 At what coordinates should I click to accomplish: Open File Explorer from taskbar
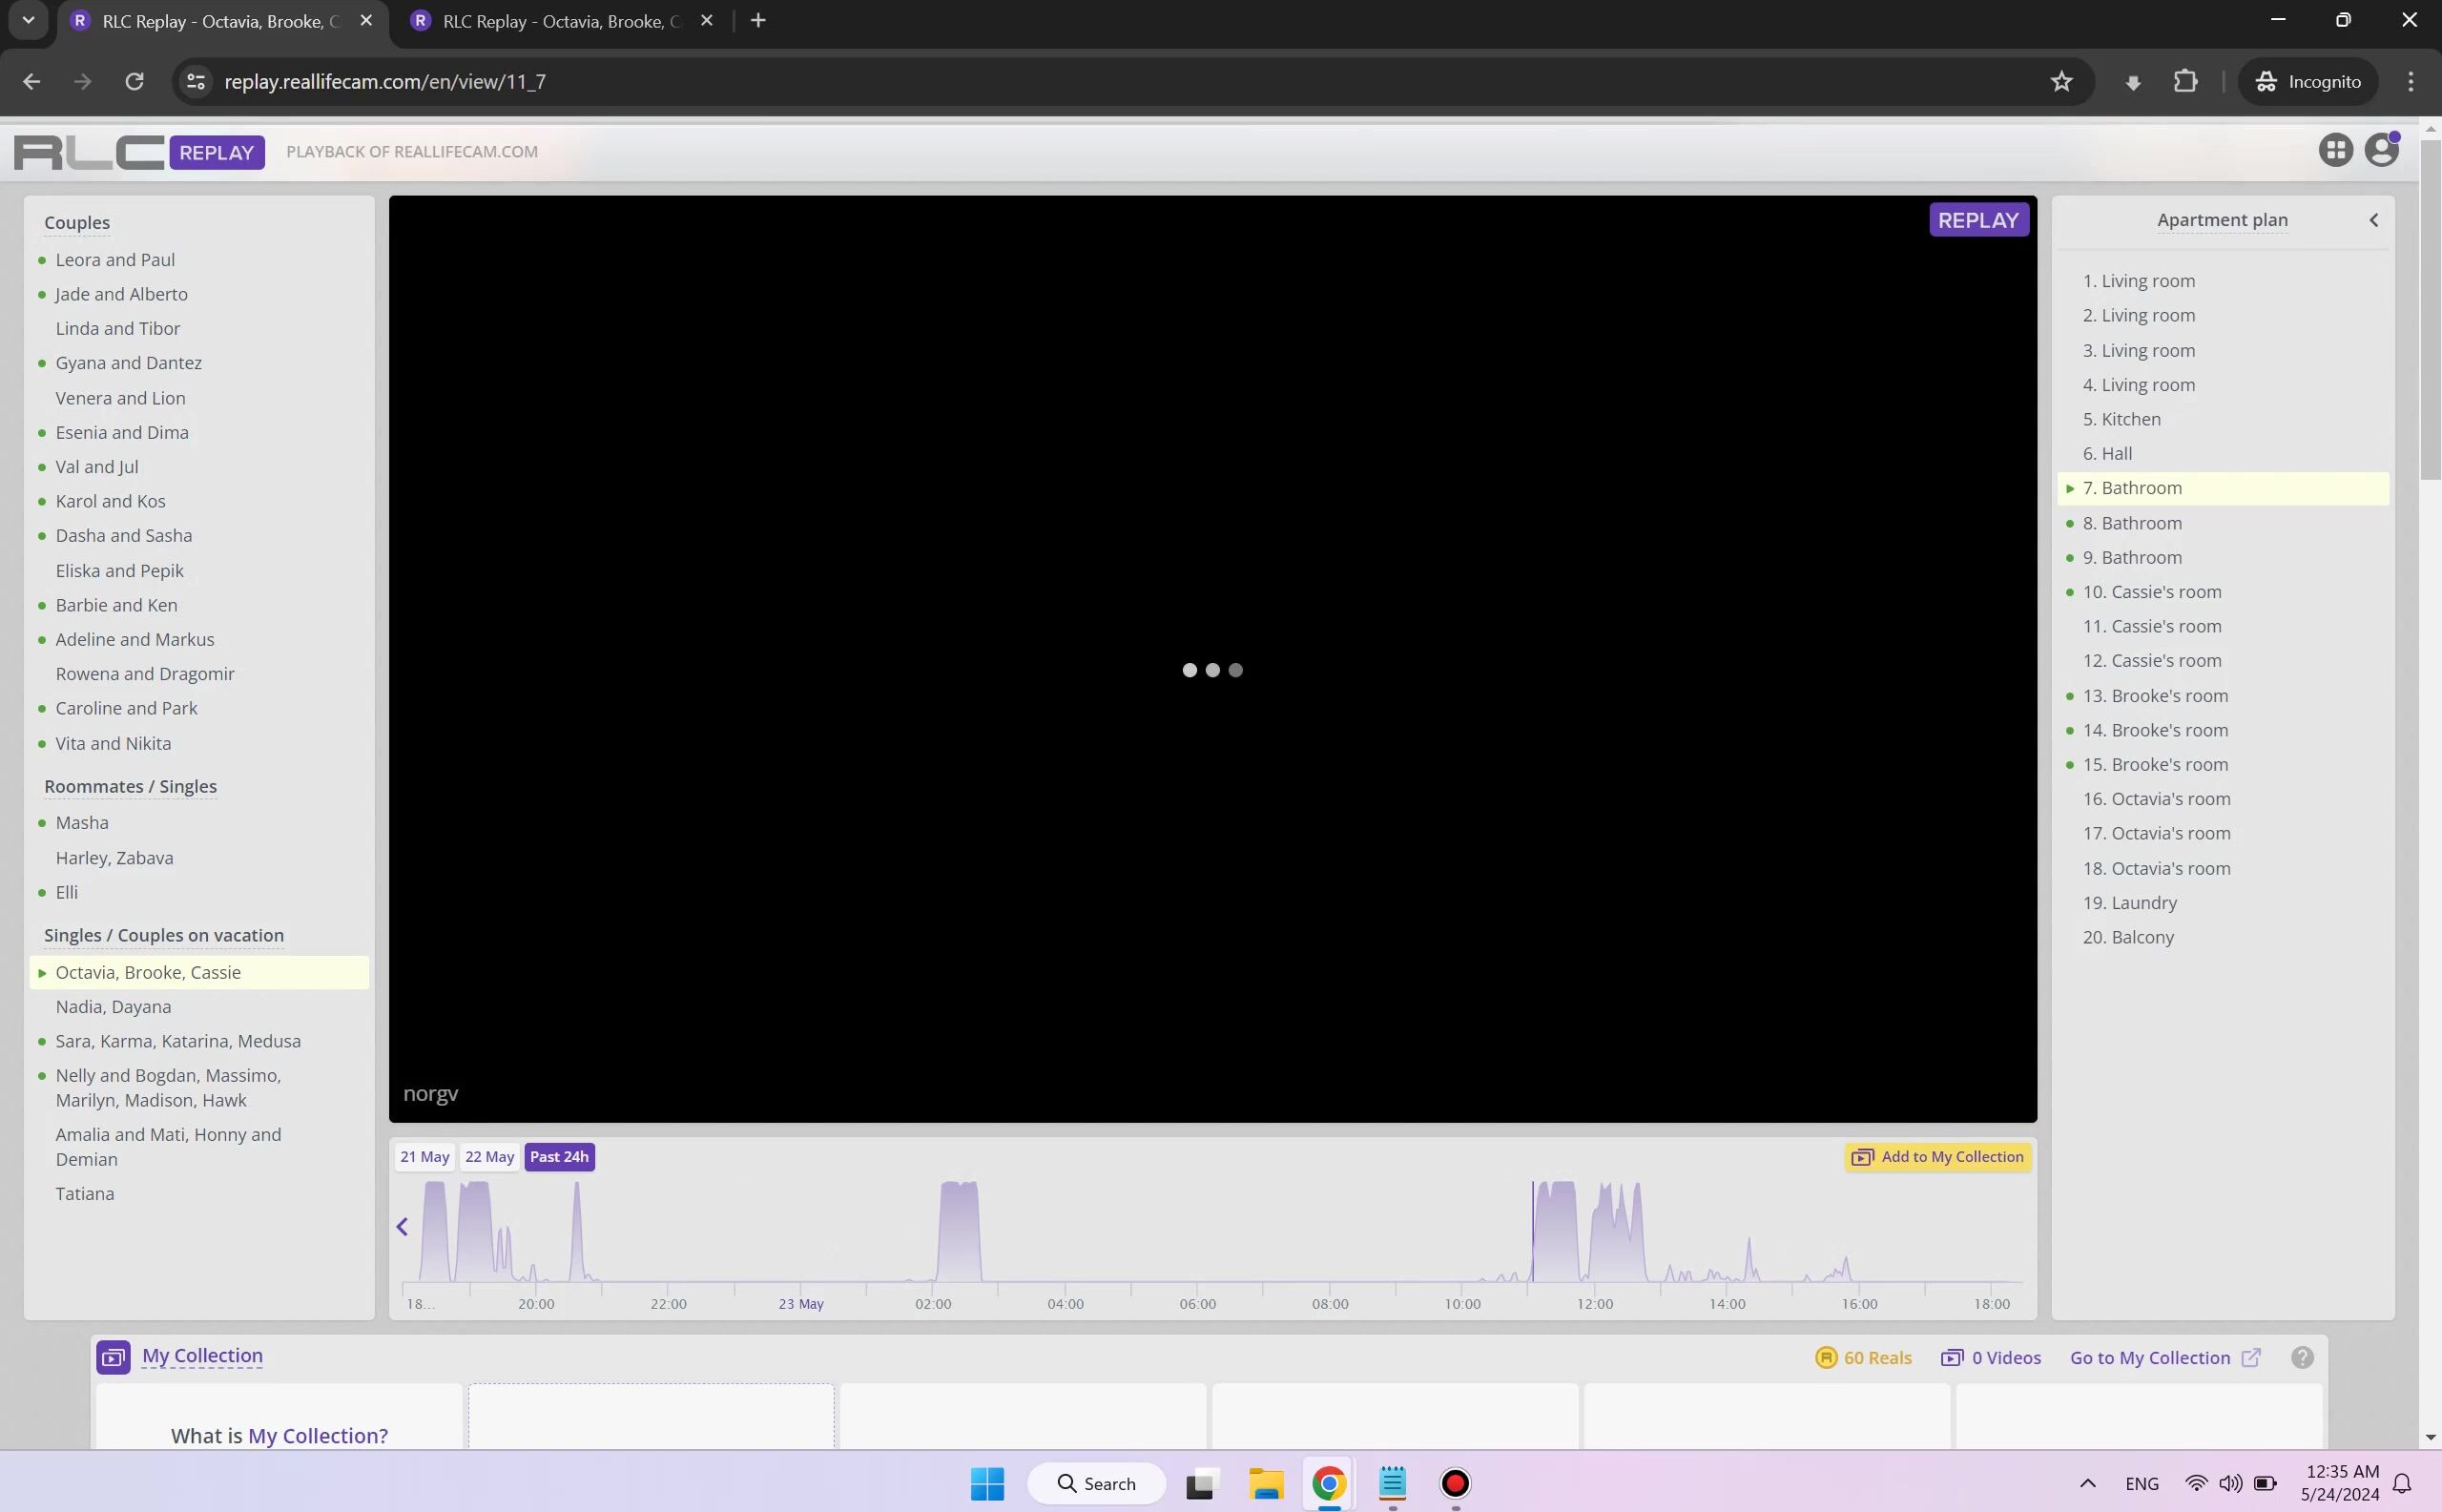1265,1483
